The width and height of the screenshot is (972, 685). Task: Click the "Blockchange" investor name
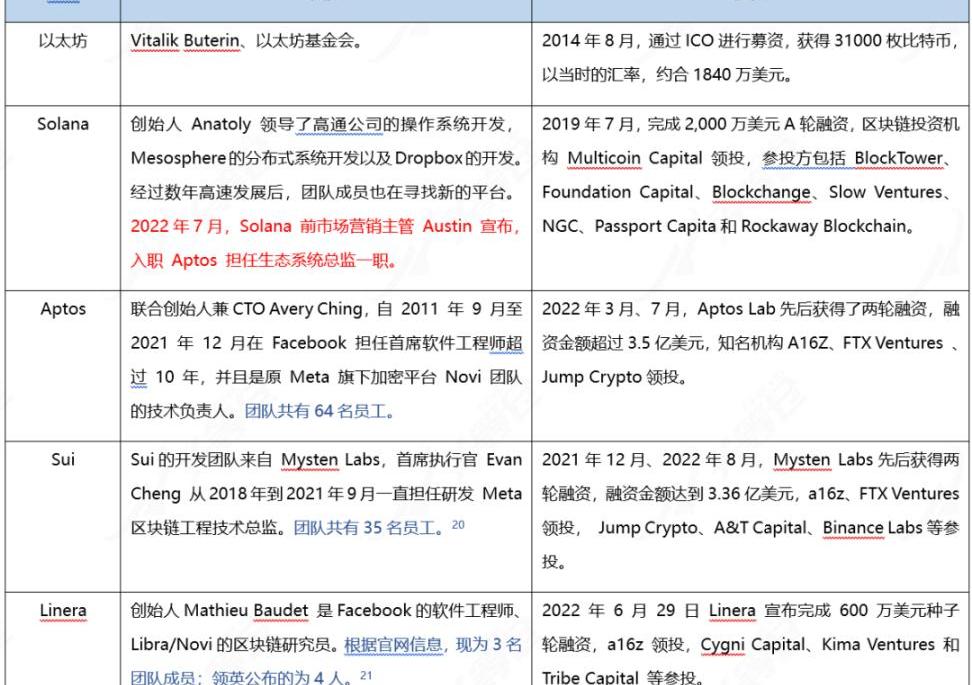(761, 192)
